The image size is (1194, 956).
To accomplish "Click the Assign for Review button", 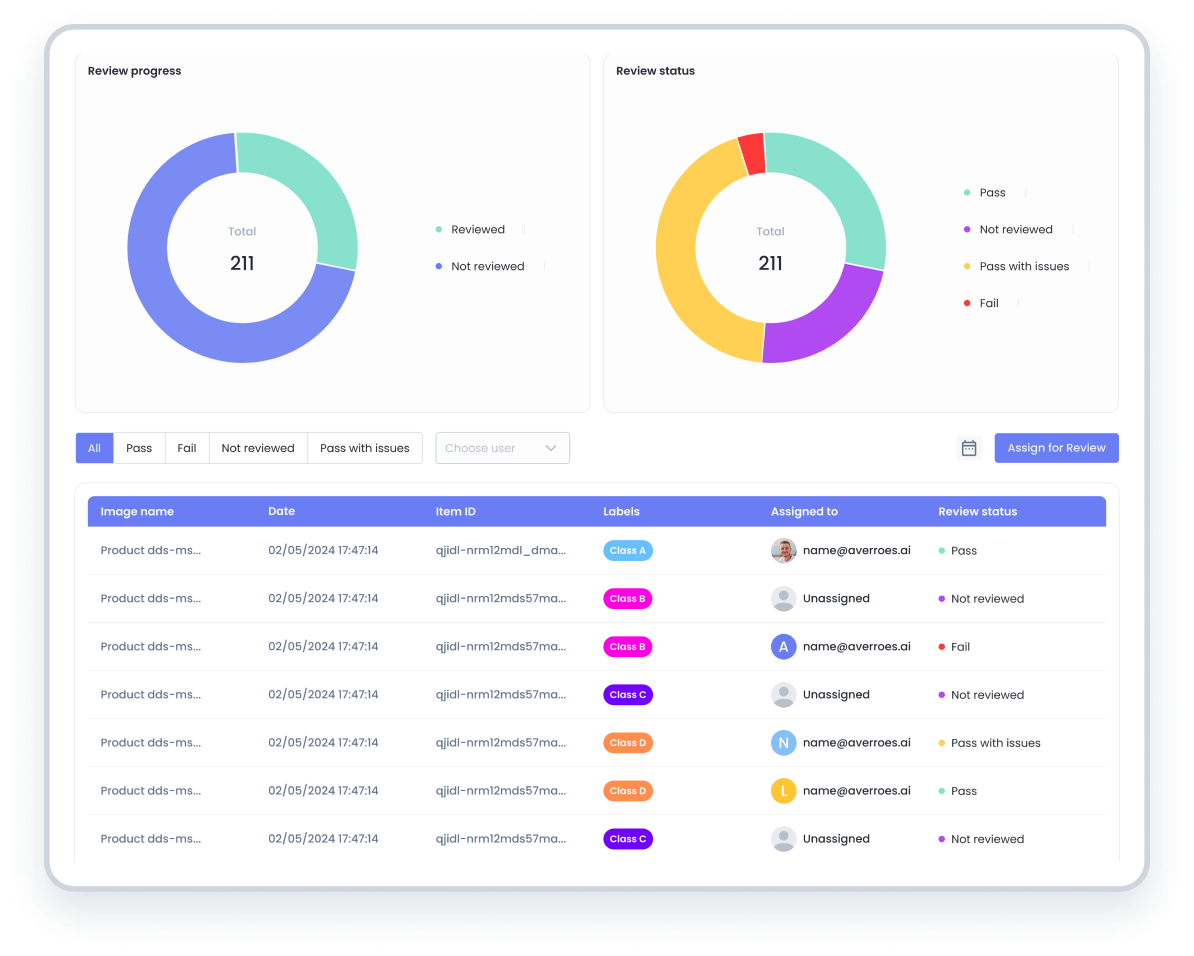I will click(x=1056, y=447).
